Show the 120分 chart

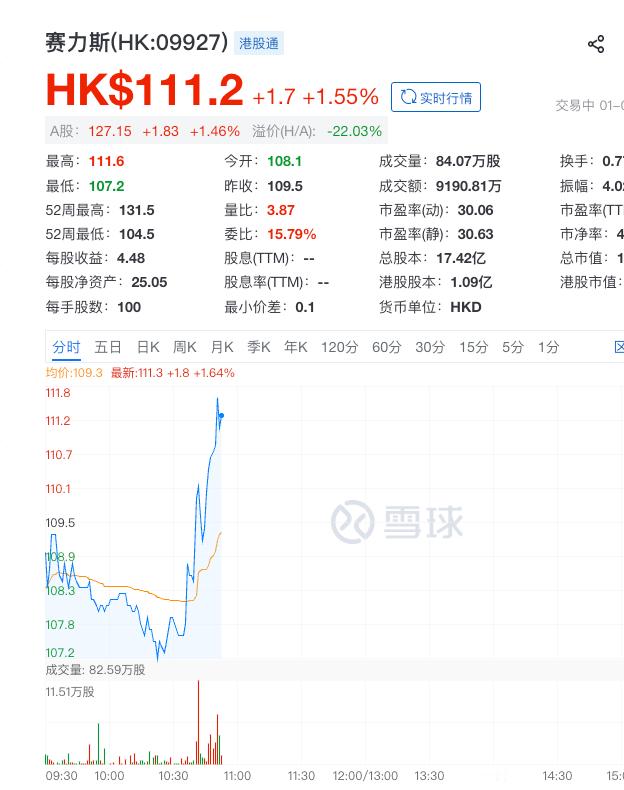(x=339, y=347)
